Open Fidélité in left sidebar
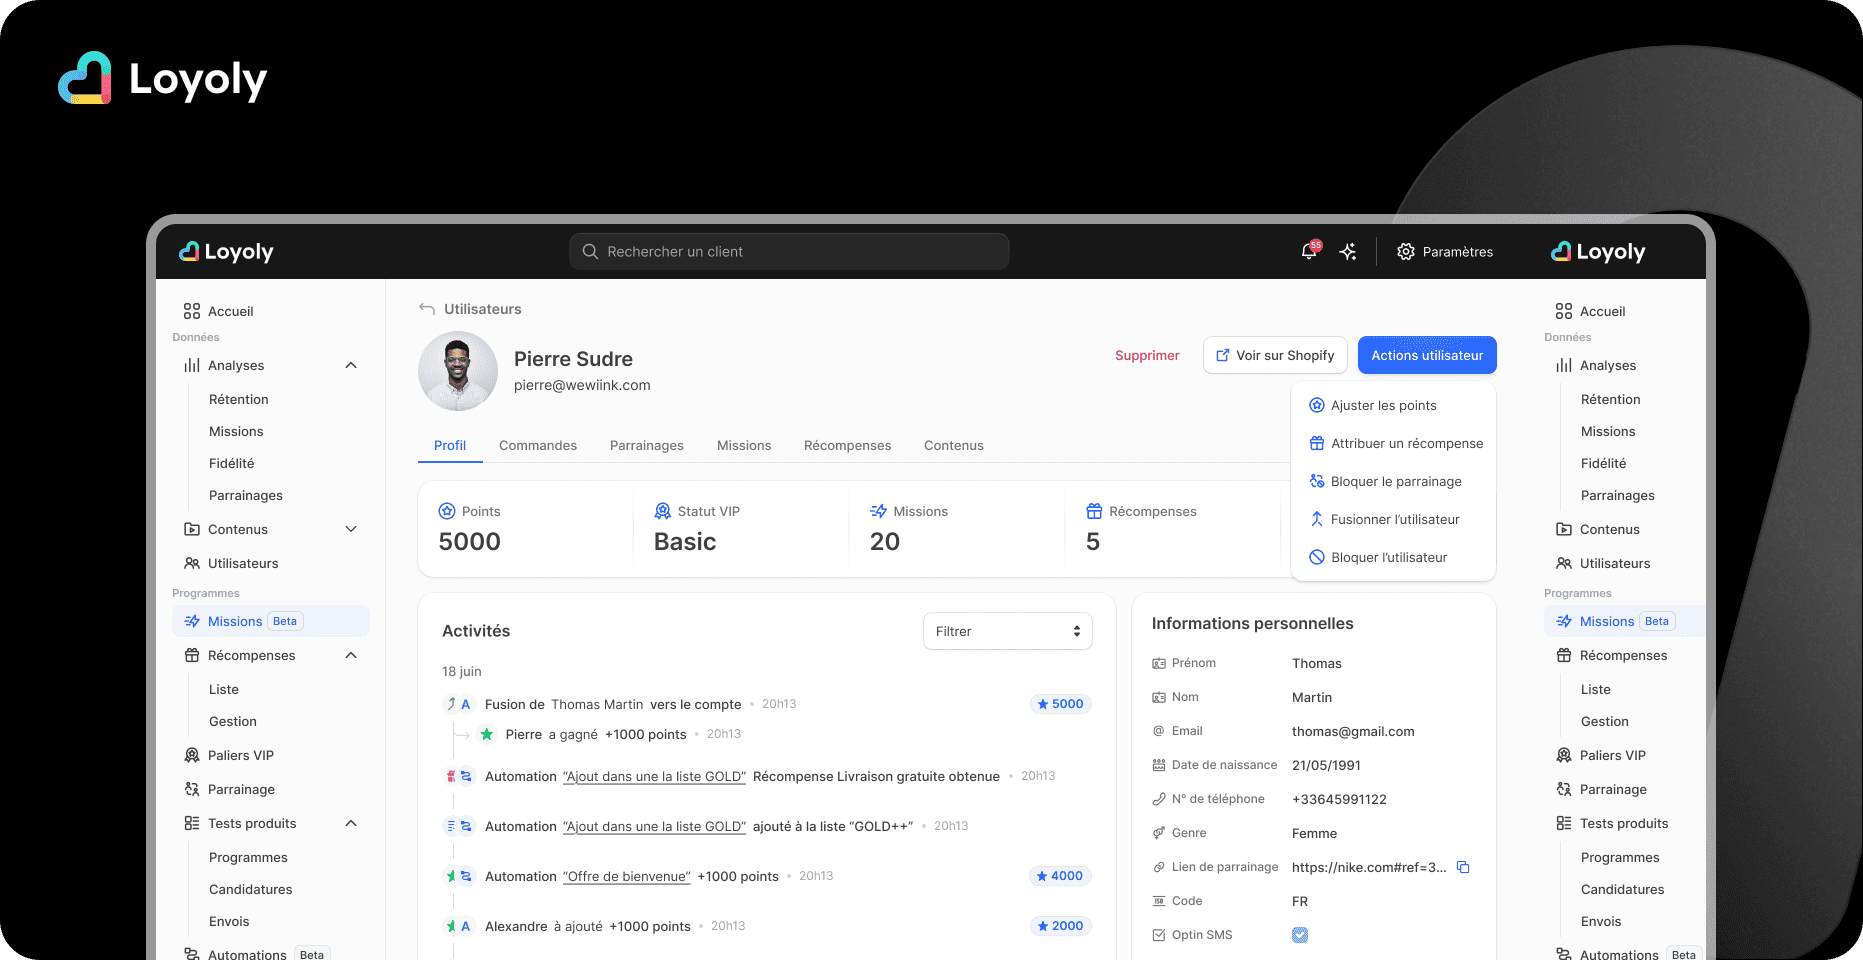Screen dimensions: 1863x960 click(232, 463)
